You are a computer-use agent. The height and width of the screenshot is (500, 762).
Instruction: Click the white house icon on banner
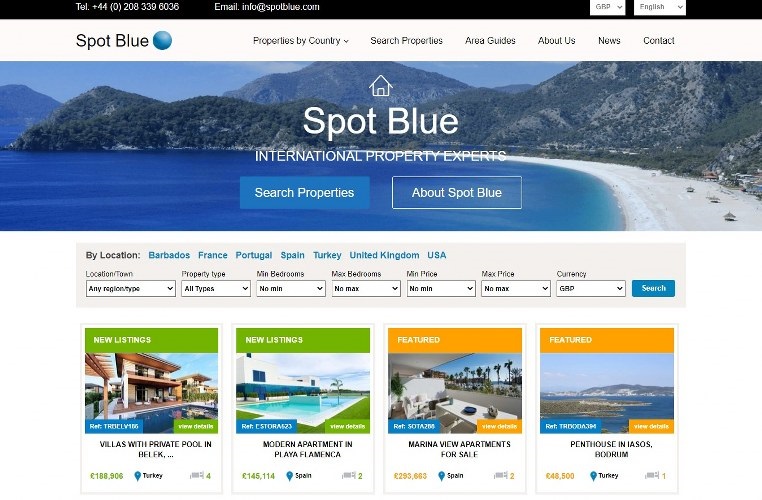tap(381, 86)
